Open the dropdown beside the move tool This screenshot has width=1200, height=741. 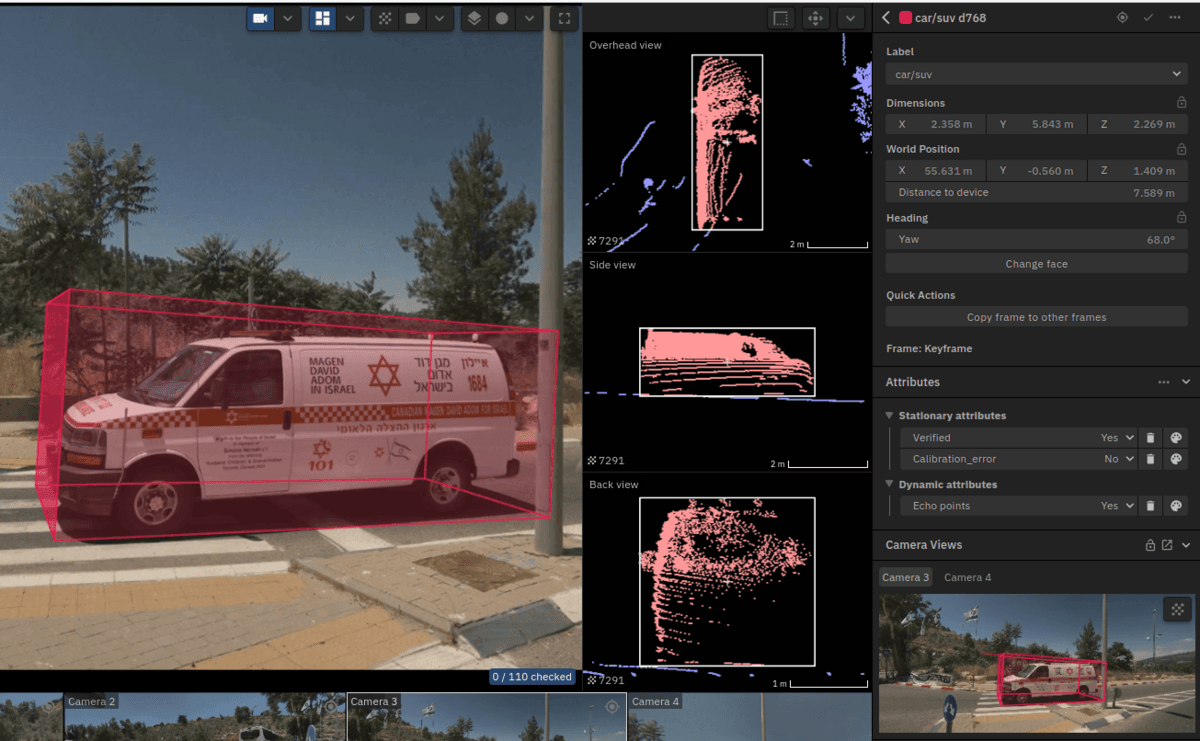(x=851, y=18)
